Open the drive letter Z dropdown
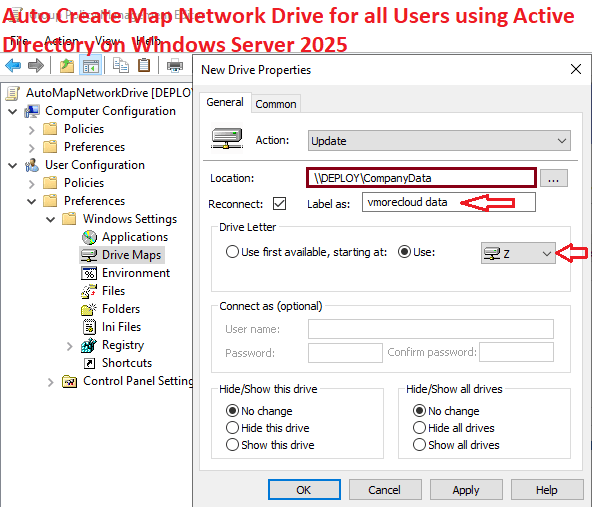592x507 pixels. click(518, 253)
